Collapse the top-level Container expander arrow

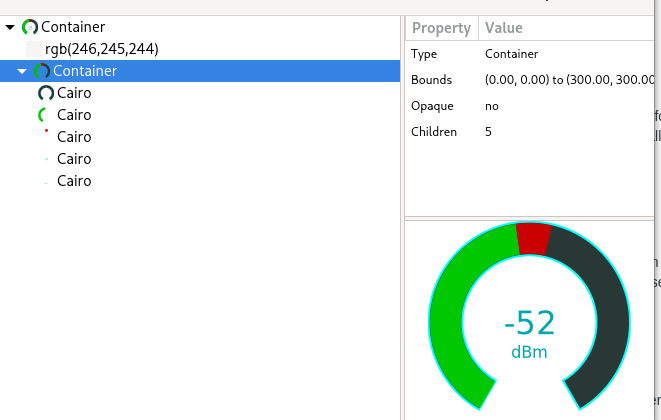coord(10,27)
